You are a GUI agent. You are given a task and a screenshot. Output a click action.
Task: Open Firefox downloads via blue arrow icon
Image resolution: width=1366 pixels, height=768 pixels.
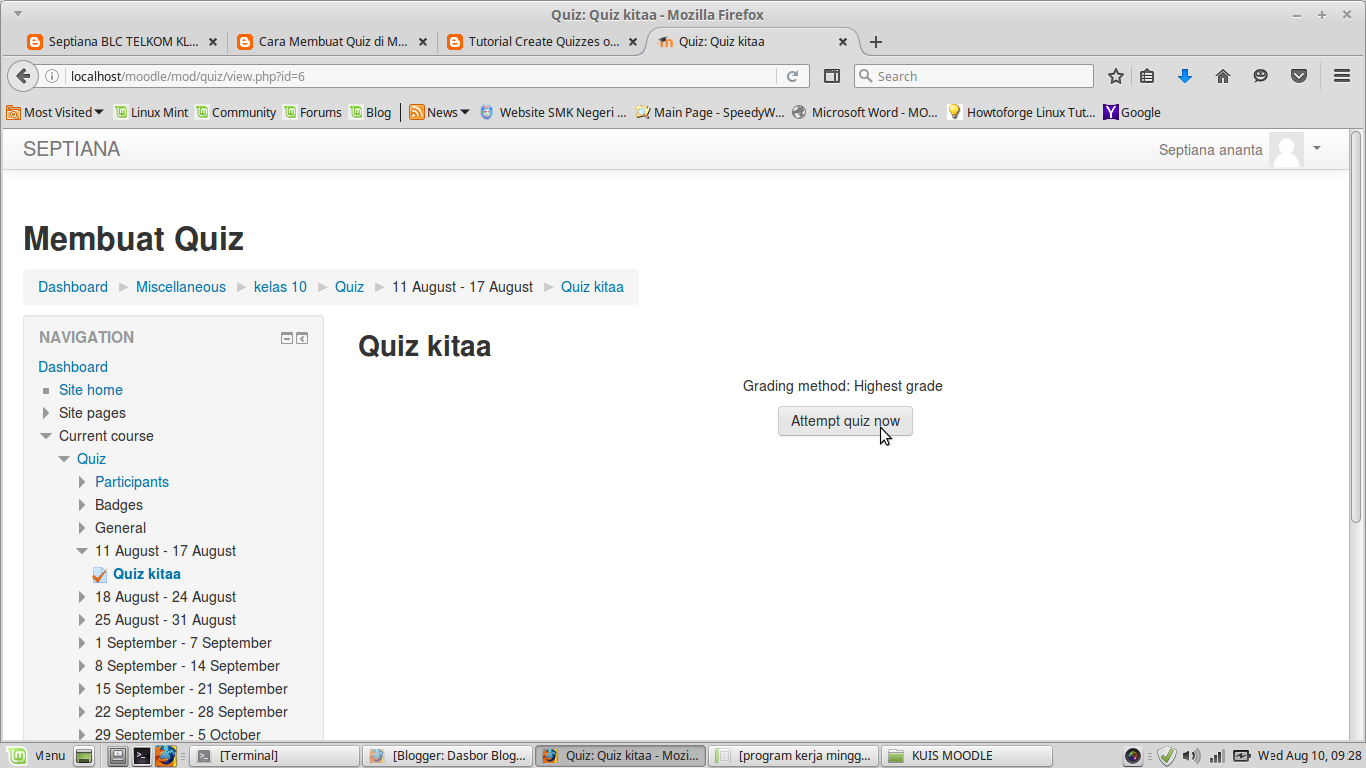click(1184, 75)
